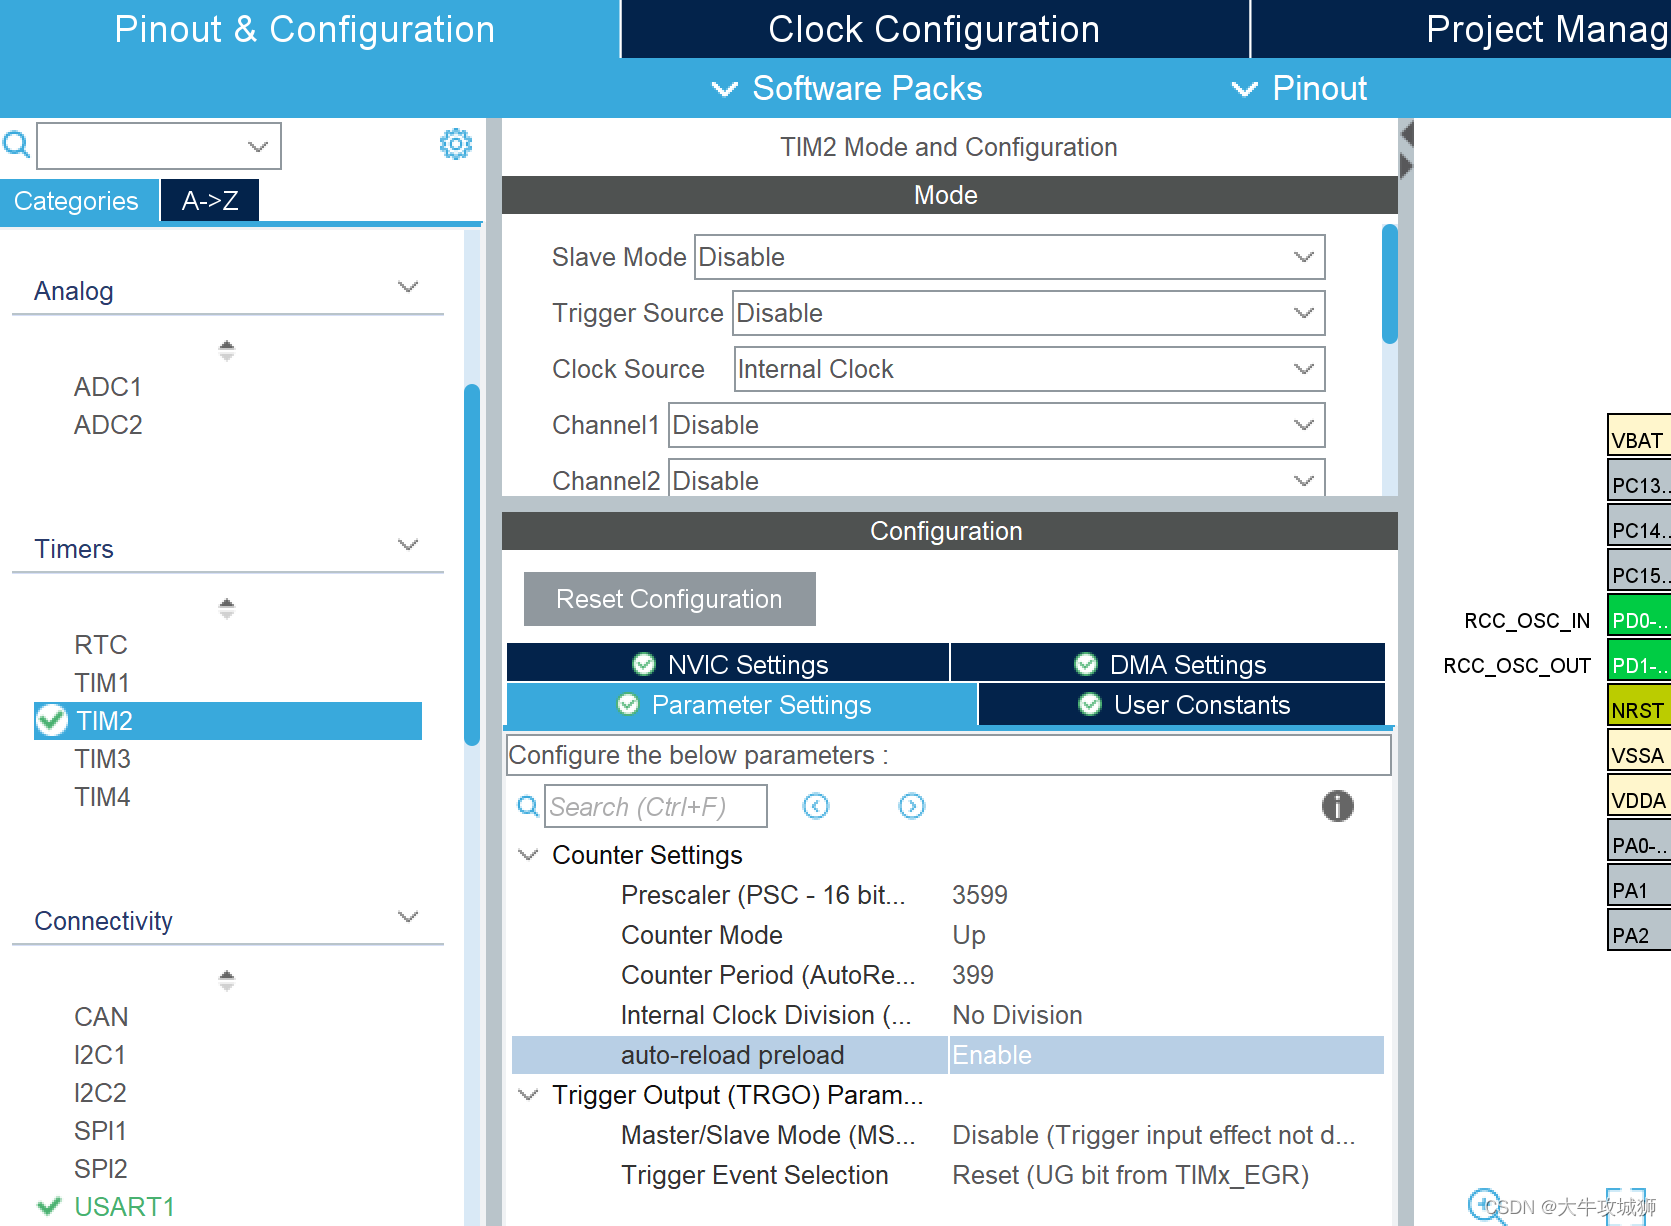Select SPI1 in the Connectivity list

101,1131
